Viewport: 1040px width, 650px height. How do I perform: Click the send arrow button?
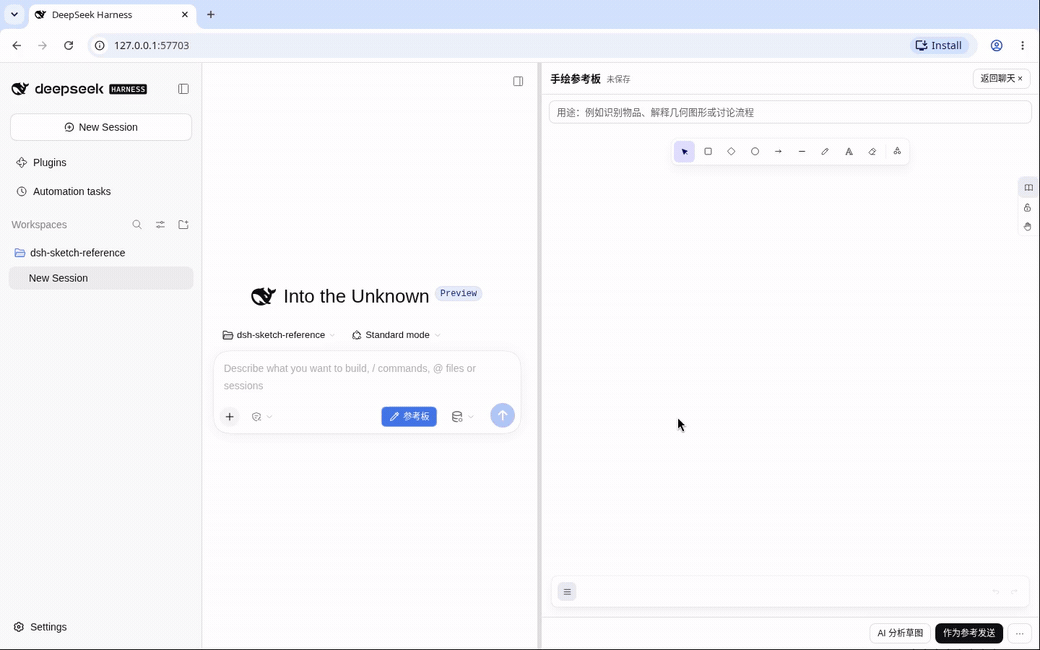click(x=503, y=416)
